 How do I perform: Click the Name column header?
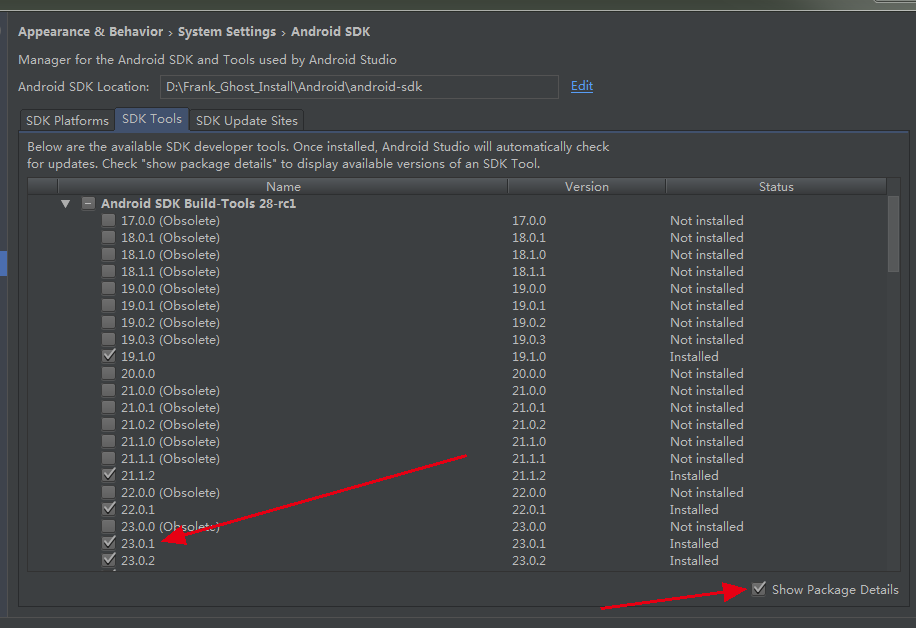point(283,187)
